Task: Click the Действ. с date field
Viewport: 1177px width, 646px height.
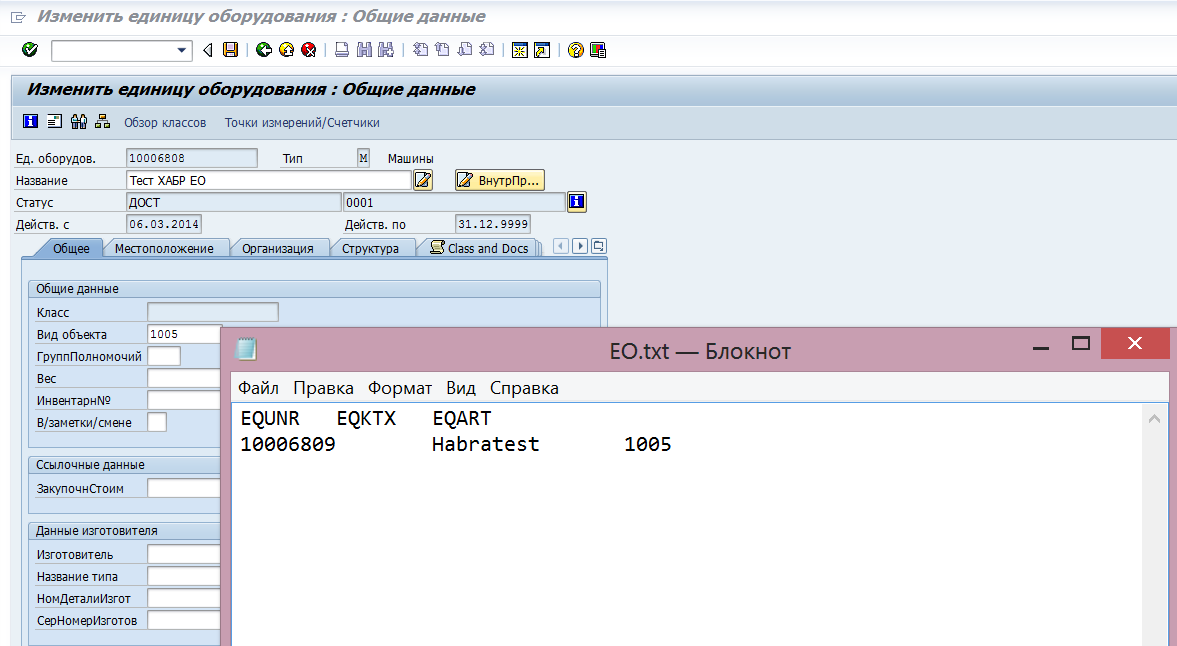Action: pyautogui.click(x=164, y=224)
